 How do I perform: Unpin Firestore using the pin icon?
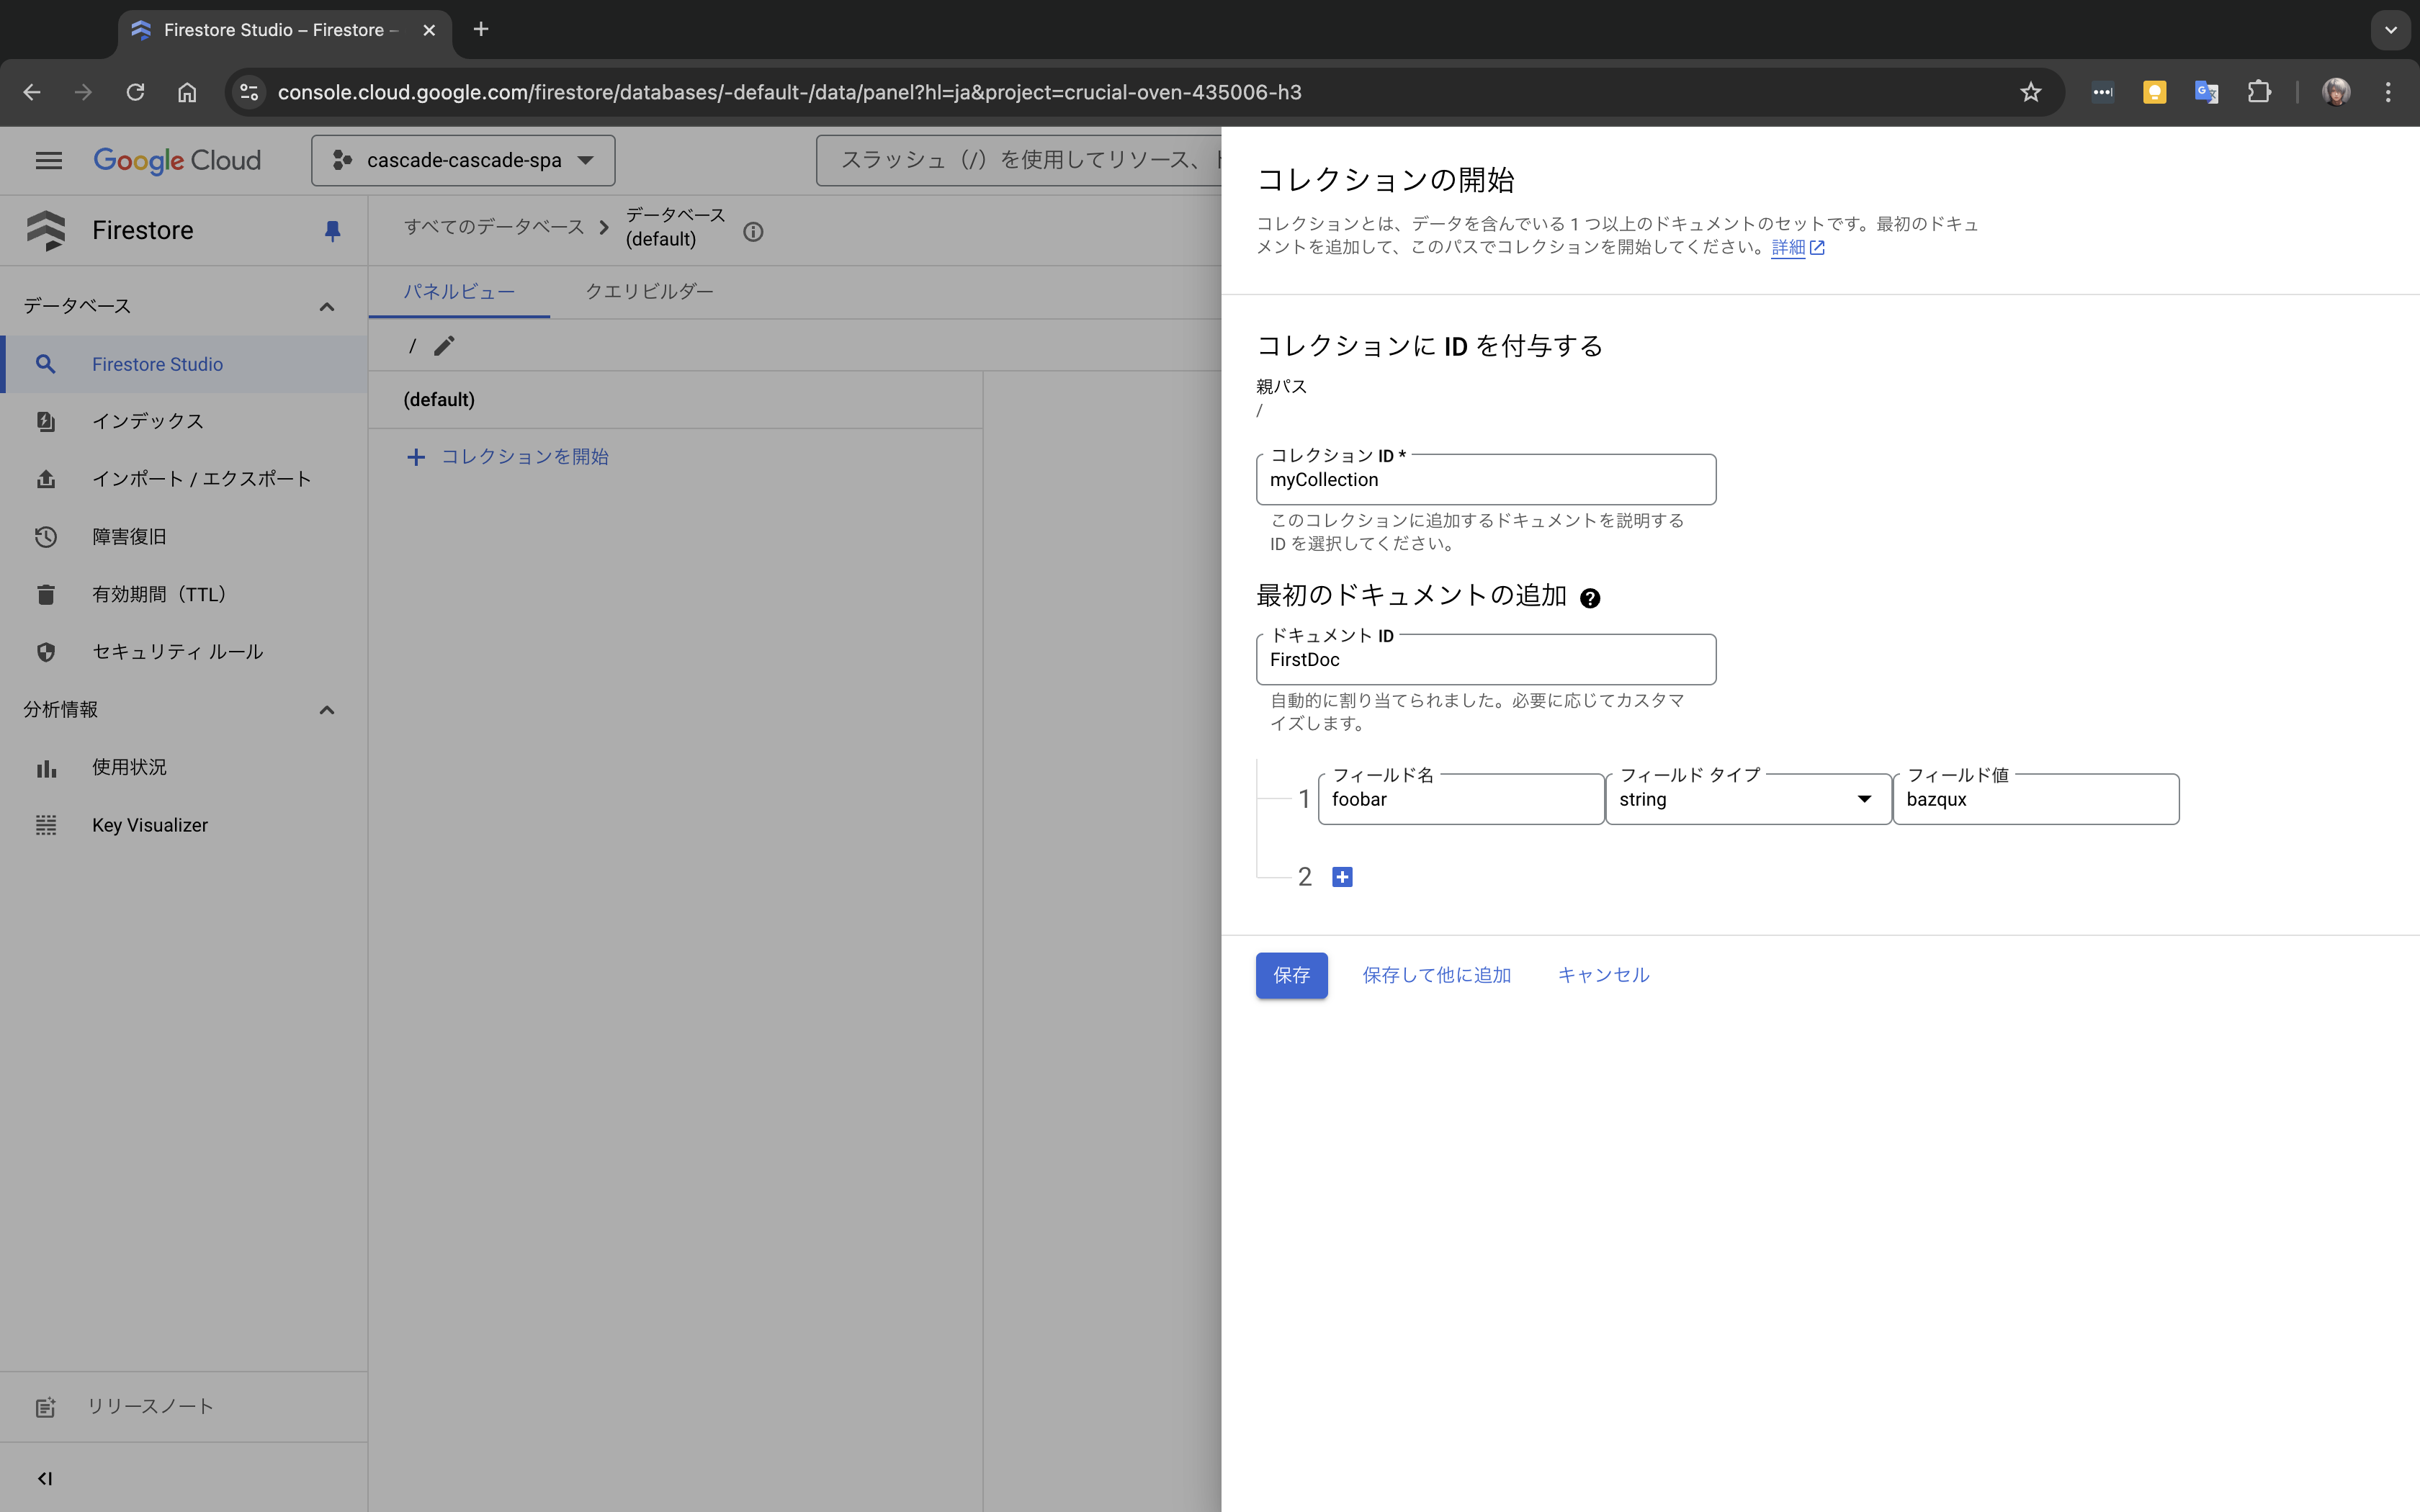[x=332, y=231]
